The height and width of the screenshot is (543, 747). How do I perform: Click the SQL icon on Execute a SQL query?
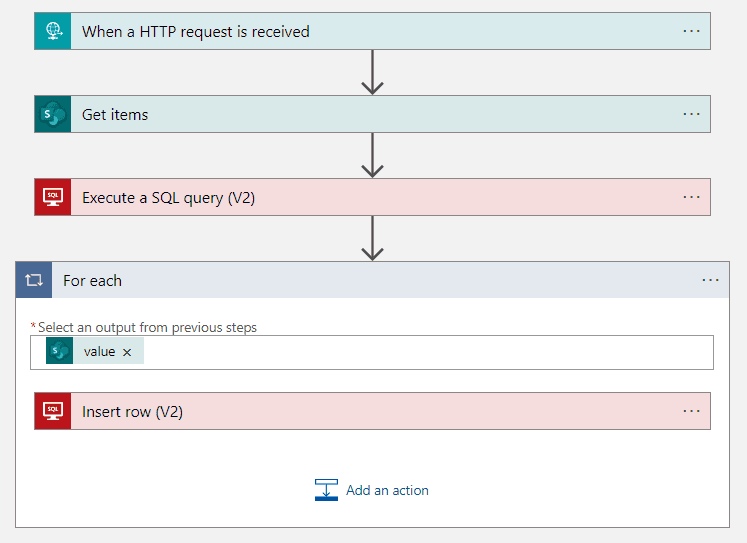coord(52,197)
